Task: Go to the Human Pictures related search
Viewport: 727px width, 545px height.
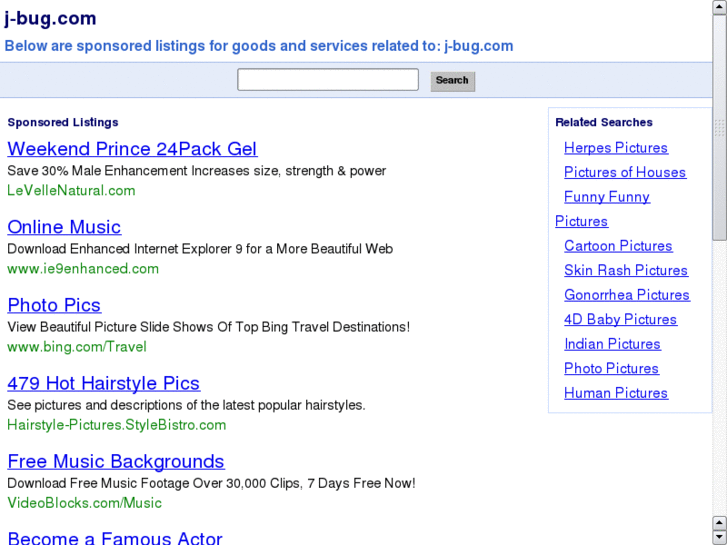Action: pyautogui.click(x=616, y=393)
